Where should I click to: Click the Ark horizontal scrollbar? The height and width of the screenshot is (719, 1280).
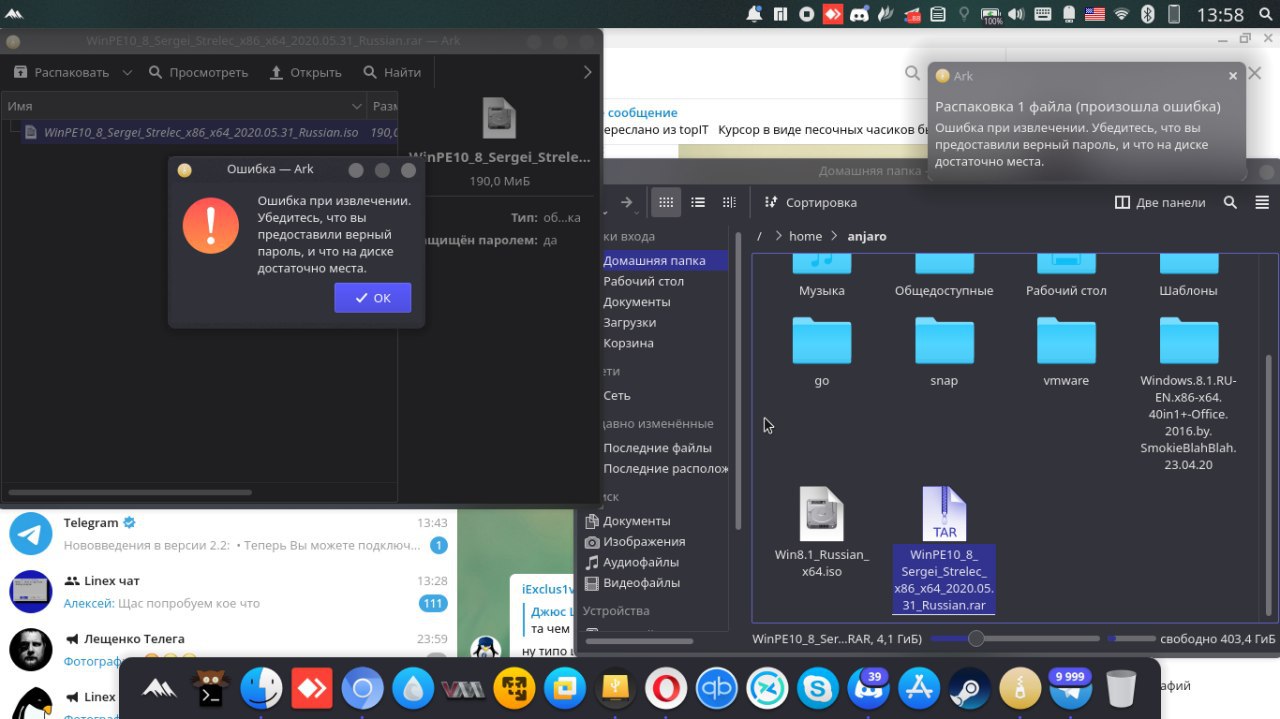point(130,492)
